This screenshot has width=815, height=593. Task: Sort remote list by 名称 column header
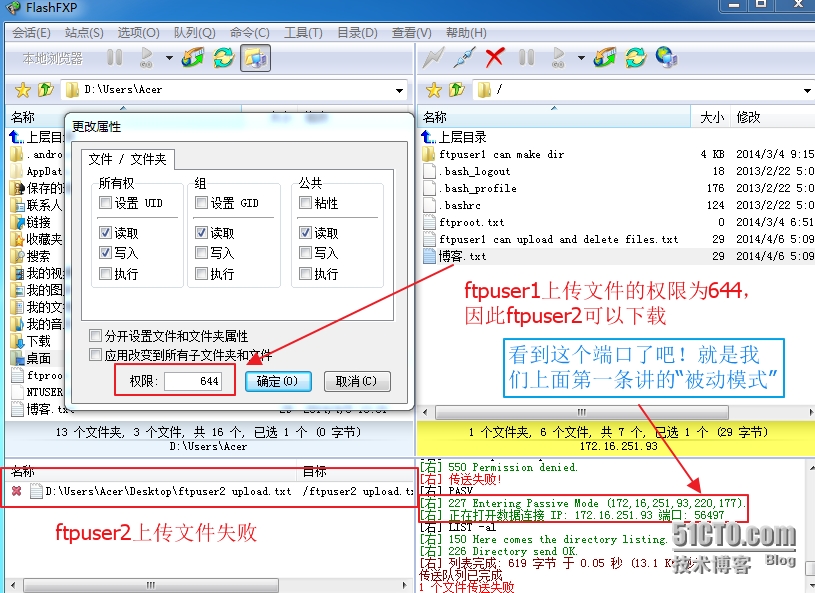[554, 117]
